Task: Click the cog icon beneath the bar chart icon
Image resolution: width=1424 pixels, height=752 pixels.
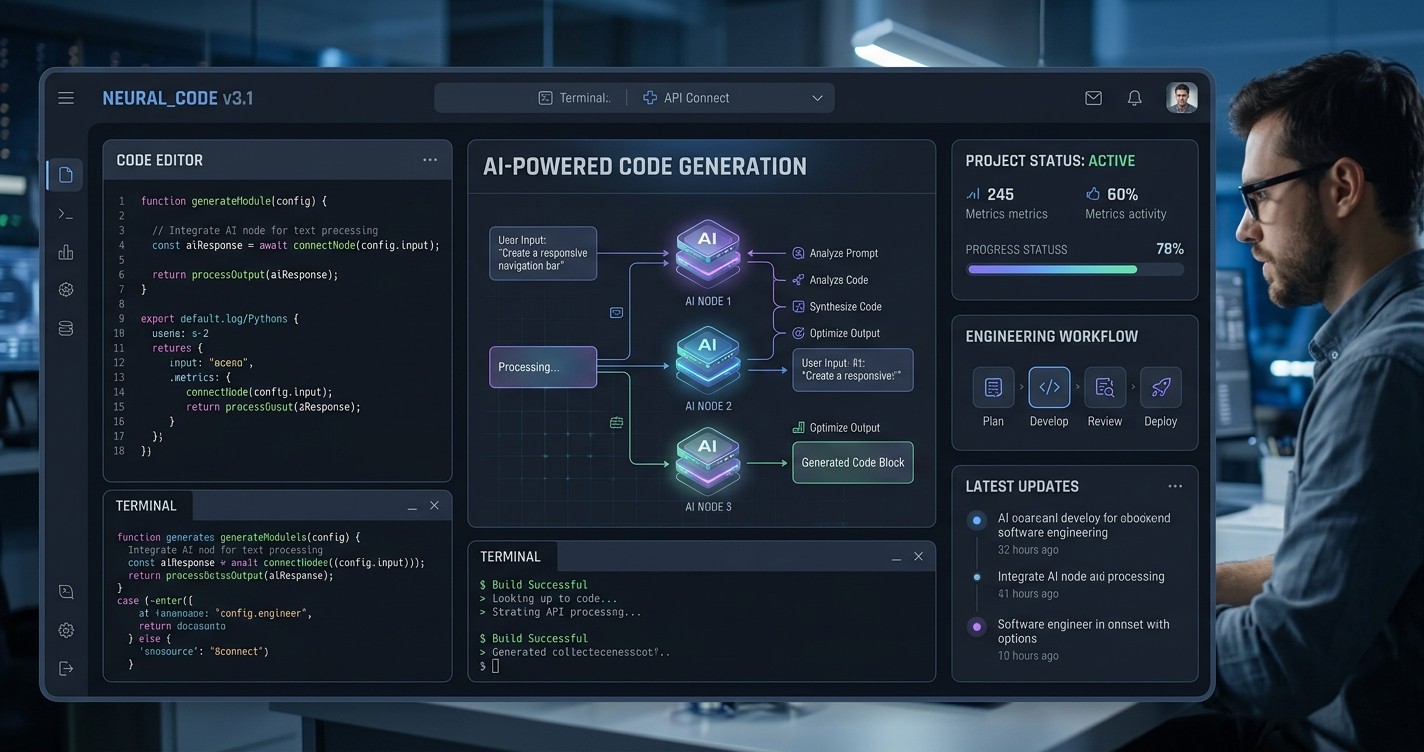Action: pos(66,290)
